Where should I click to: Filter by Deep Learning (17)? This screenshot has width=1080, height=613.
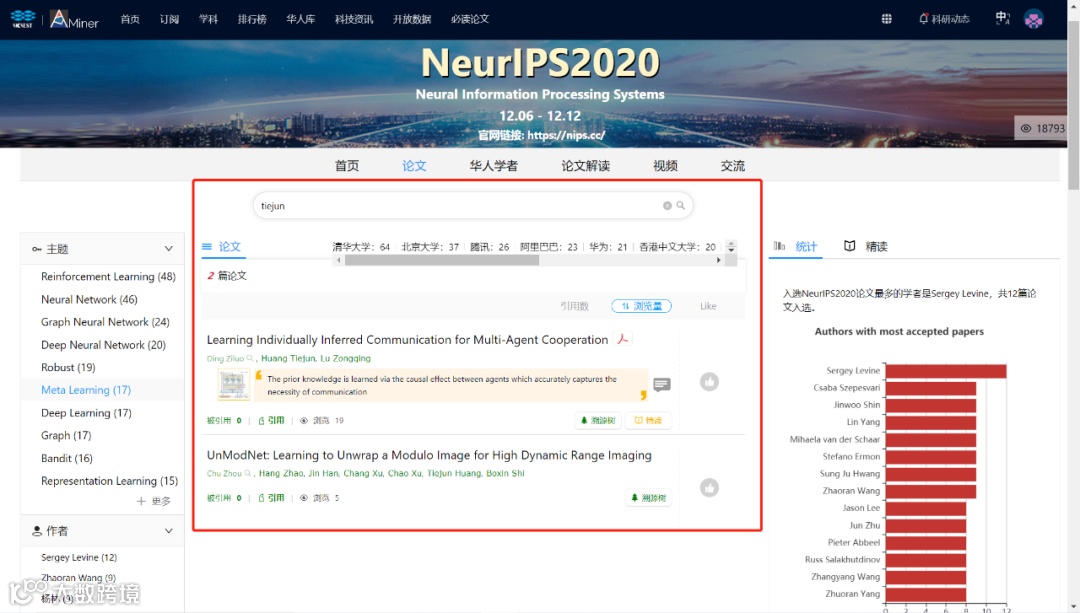pos(86,413)
